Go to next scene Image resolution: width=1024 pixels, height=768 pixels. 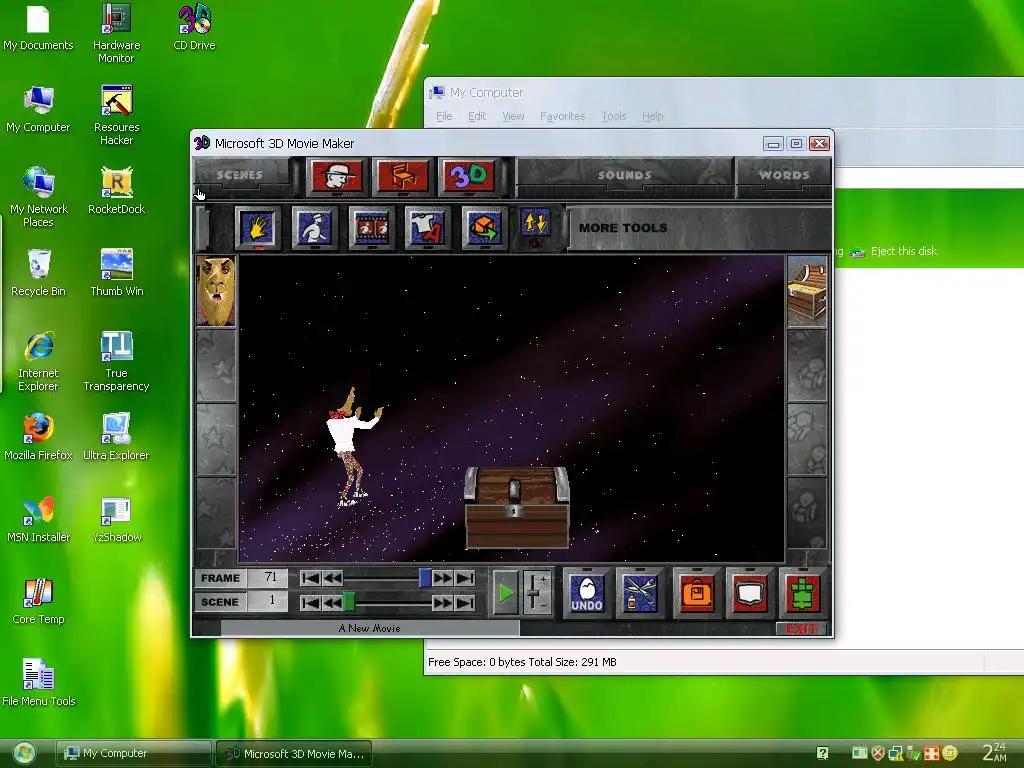click(x=442, y=602)
